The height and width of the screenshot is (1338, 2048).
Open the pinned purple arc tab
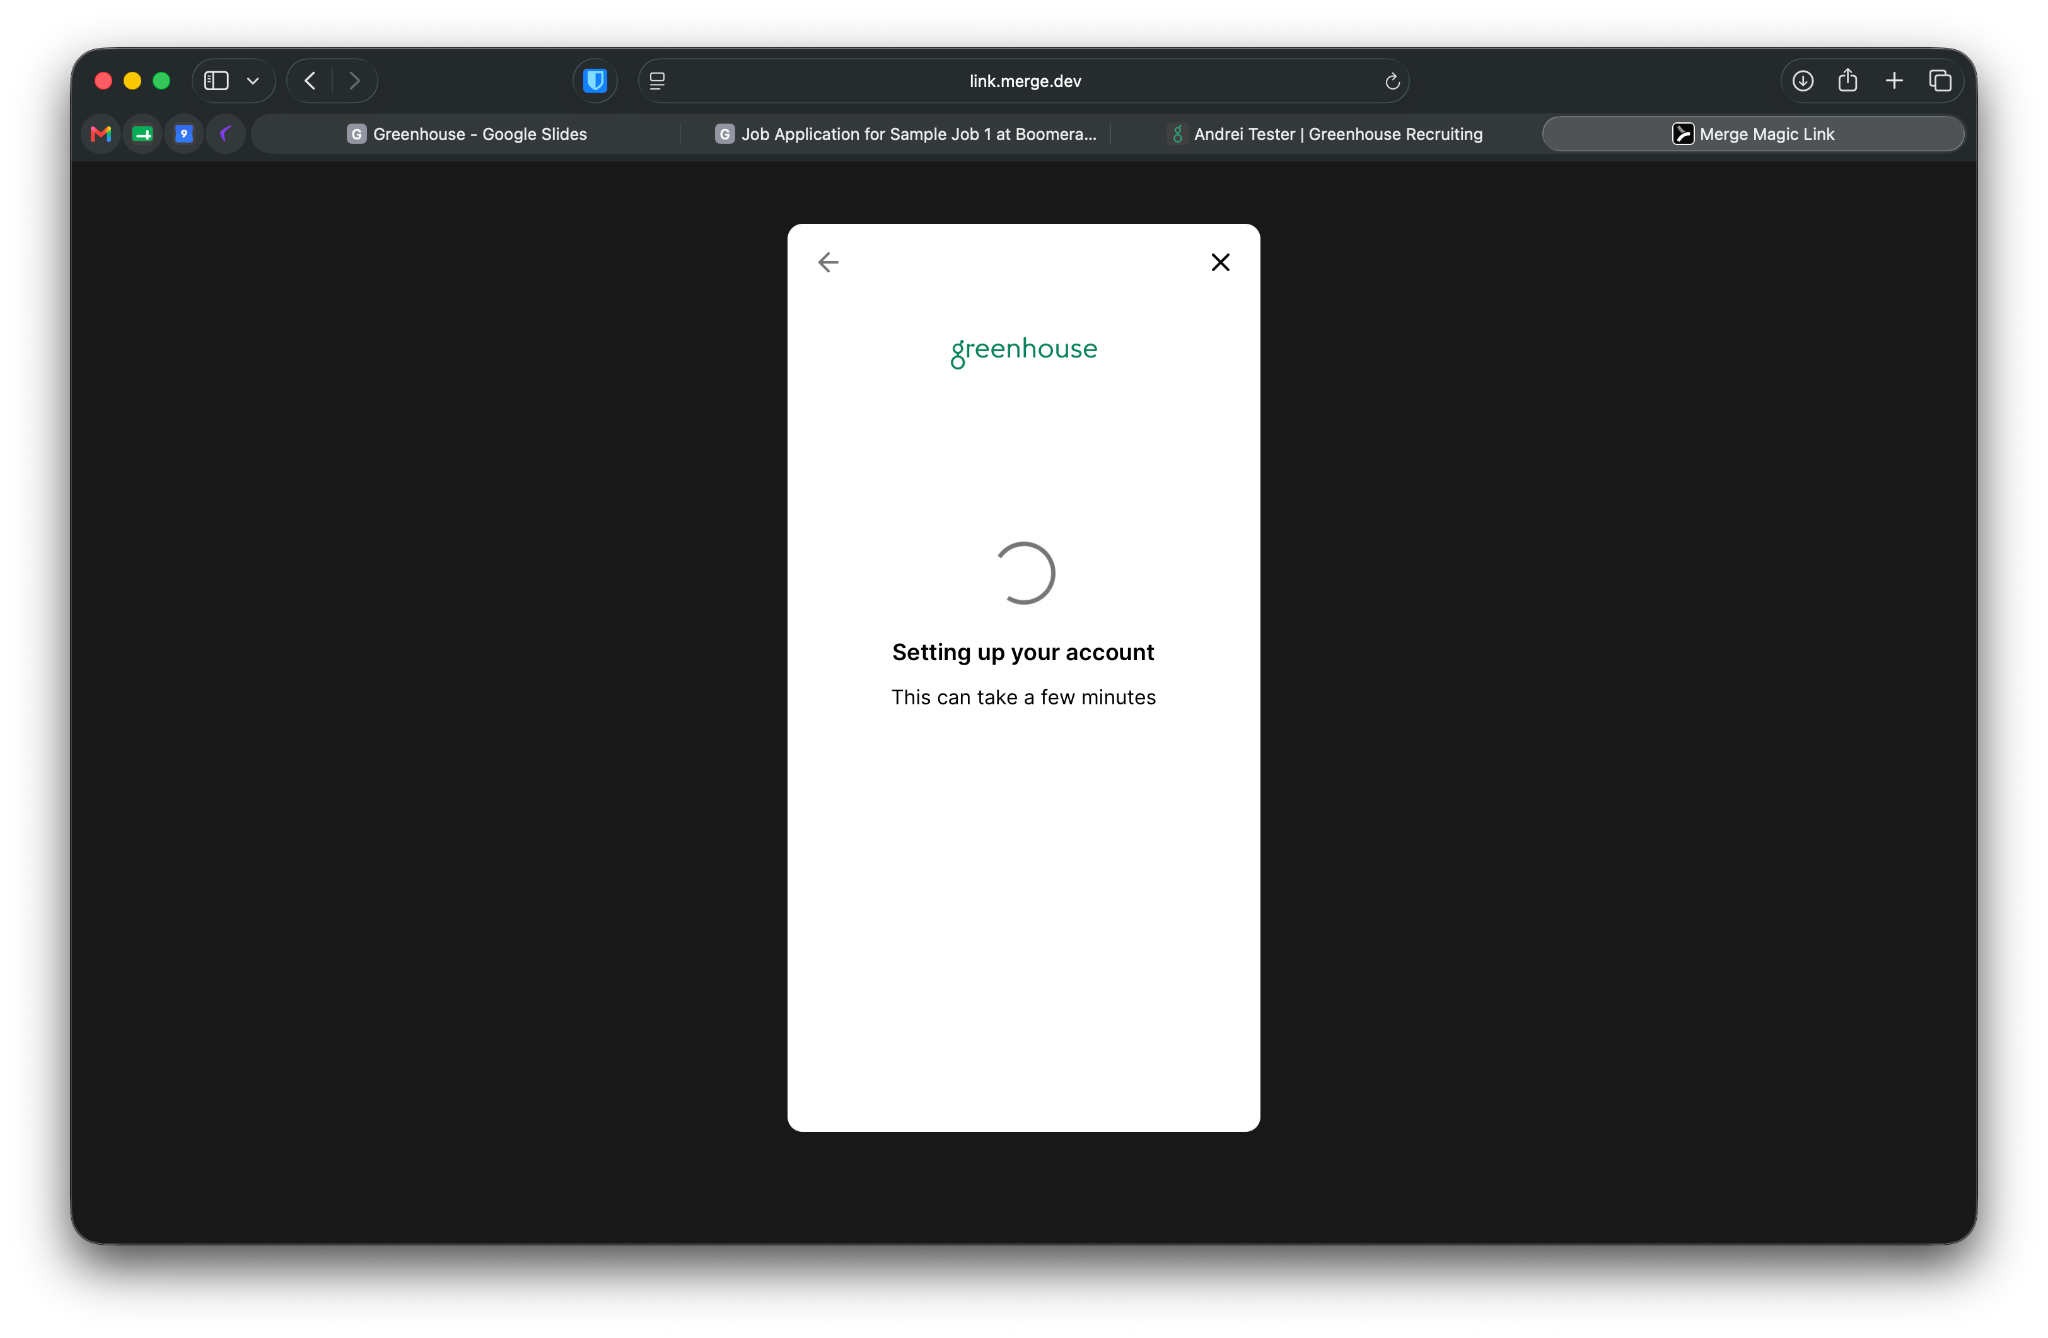point(226,134)
